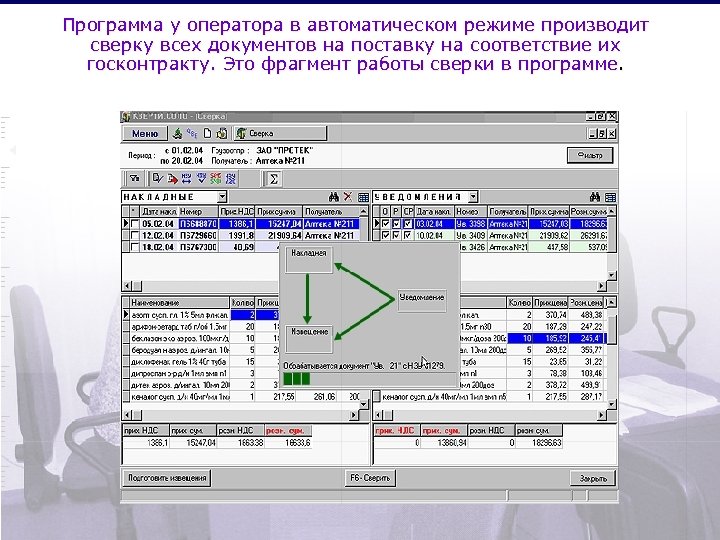Screen dimensions: 720x540
Task: Click table grid icon in Накладные panel
Action: click(363, 197)
